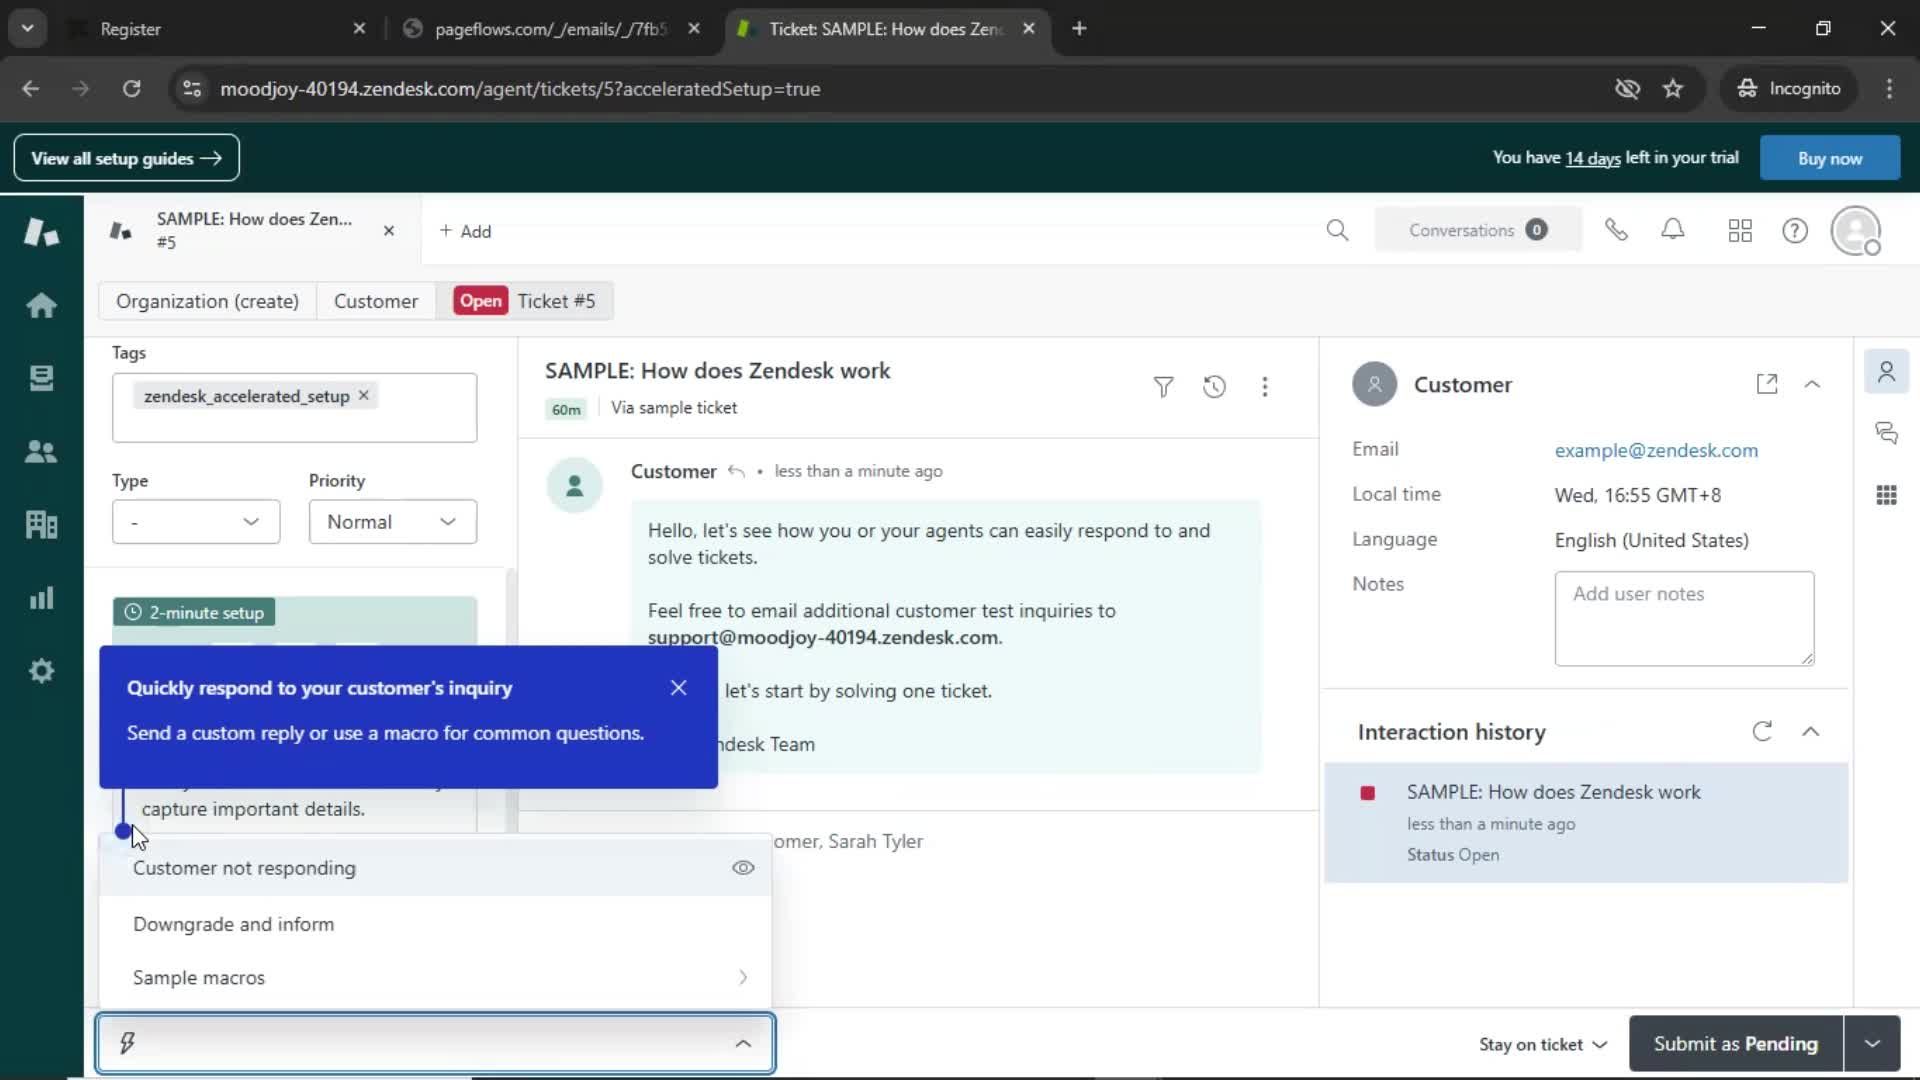Switch to the pageflows.com browser tab
Image resolution: width=1920 pixels, height=1080 pixels.
[x=550, y=29]
